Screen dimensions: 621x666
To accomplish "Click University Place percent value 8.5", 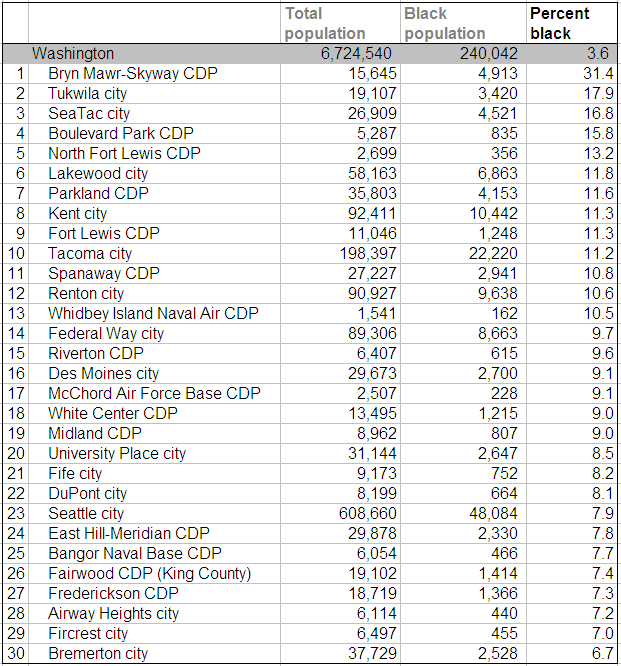I will [603, 453].
